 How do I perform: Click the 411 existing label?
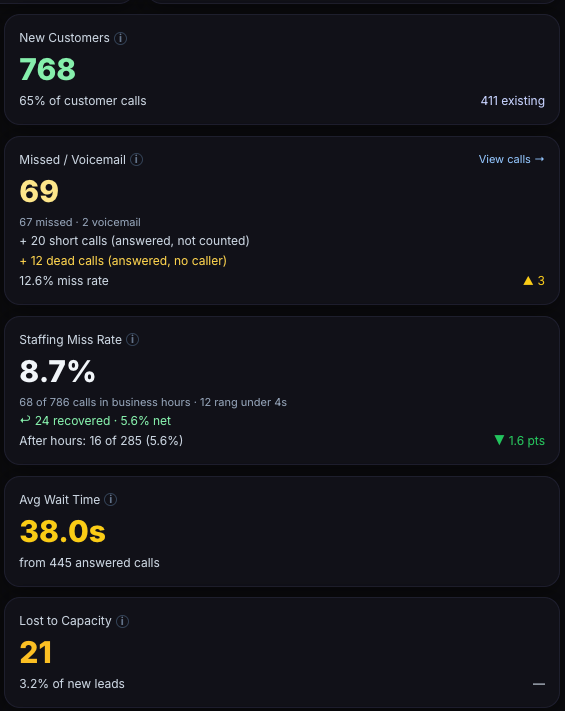[x=512, y=101]
